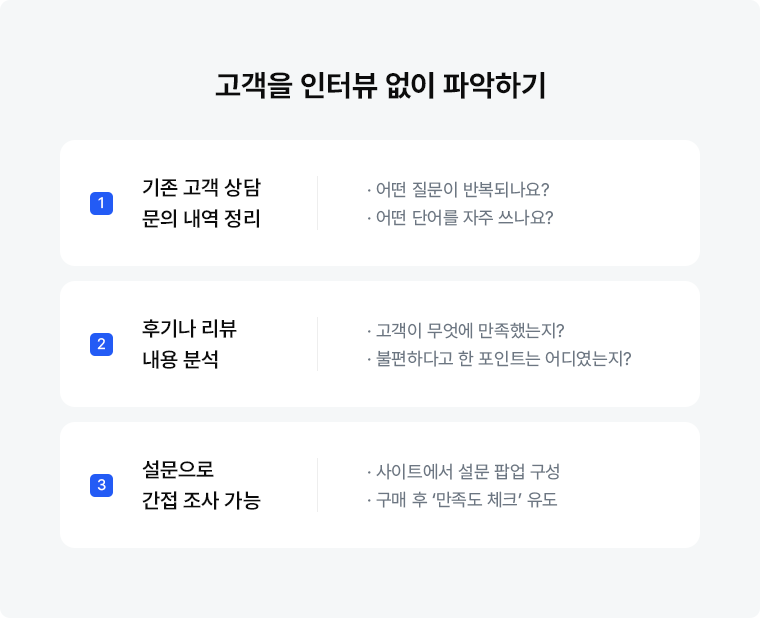Click the 간접 조사 가능 text line
Image resolution: width=760 pixels, height=618 pixels.
pyautogui.click(x=201, y=500)
